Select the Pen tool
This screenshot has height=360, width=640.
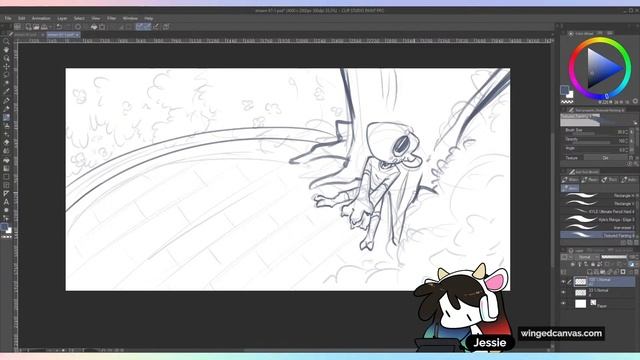click(6, 100)
